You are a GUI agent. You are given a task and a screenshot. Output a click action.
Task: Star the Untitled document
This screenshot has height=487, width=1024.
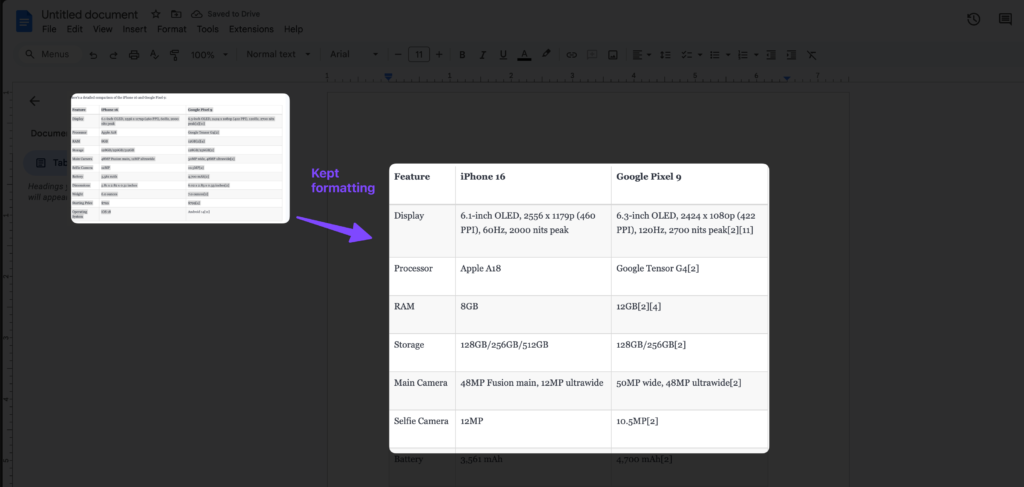pyautogui.click(x=154, y=14)
